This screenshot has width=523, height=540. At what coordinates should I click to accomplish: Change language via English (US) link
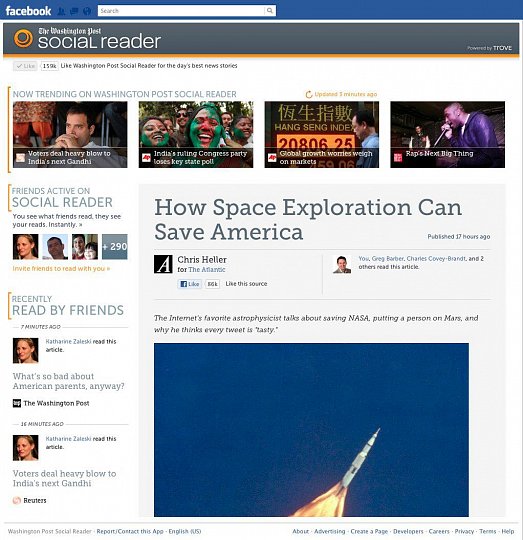pos(185,531)
